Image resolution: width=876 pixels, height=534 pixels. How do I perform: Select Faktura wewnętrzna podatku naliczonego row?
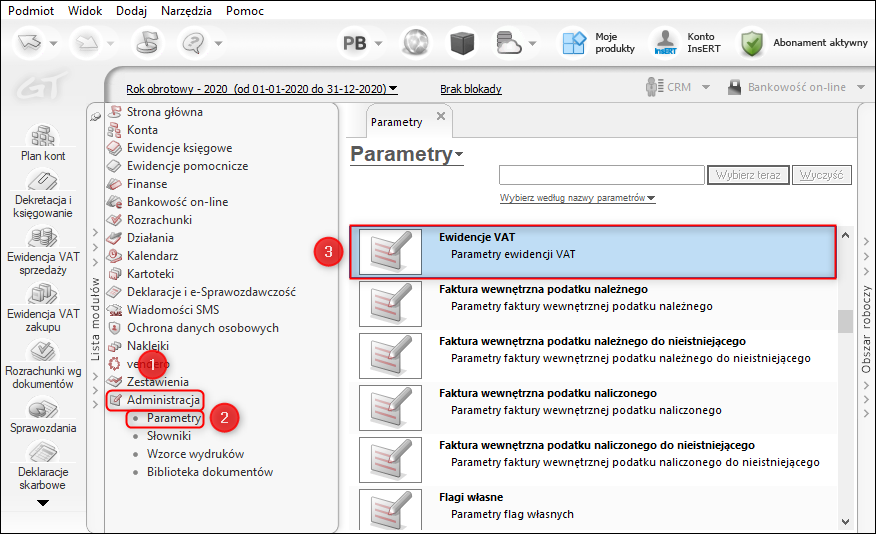click(x=593, y=408)
